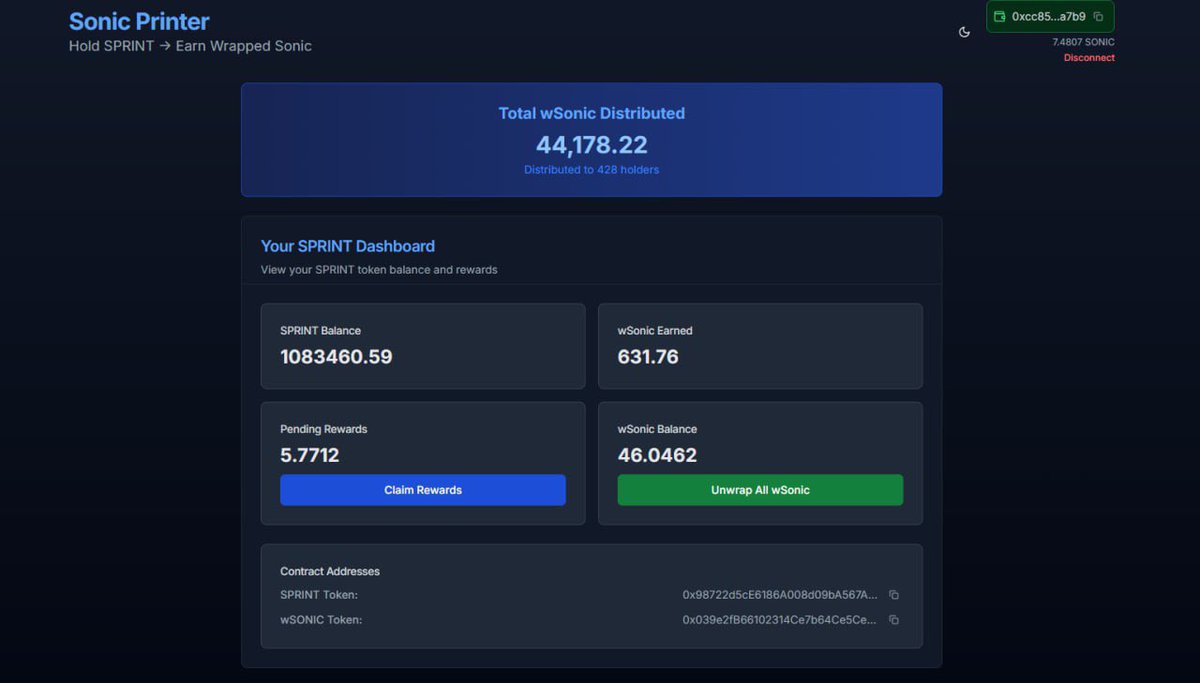Click the Contract Addresses label

[330, 572]
